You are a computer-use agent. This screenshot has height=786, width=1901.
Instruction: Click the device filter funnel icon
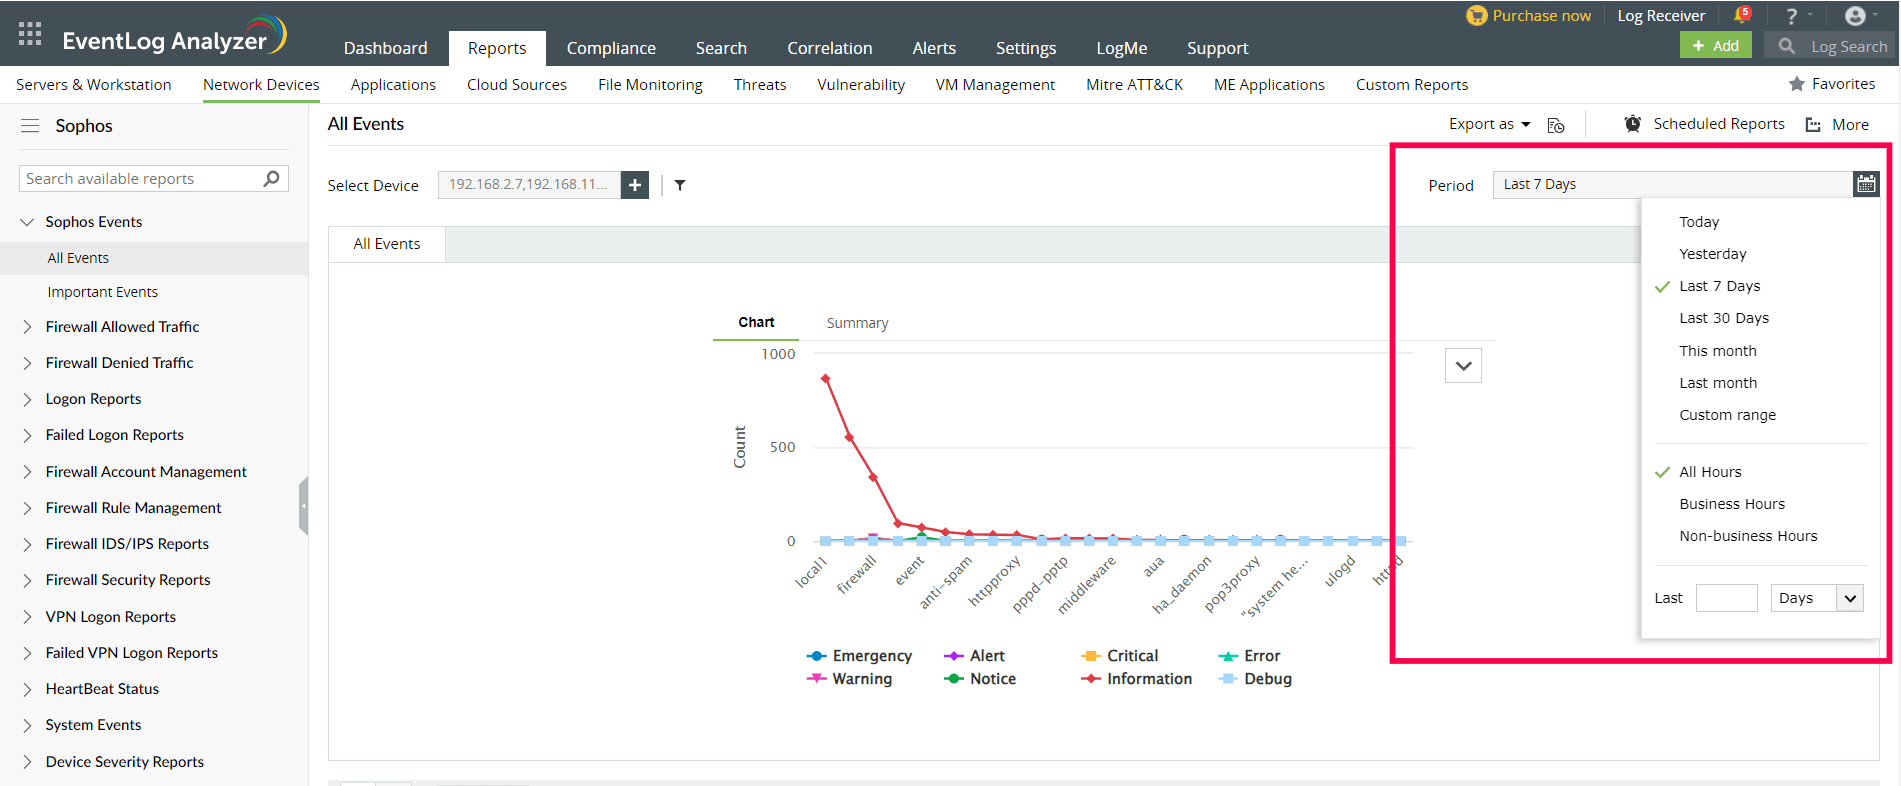click(680, 185)
